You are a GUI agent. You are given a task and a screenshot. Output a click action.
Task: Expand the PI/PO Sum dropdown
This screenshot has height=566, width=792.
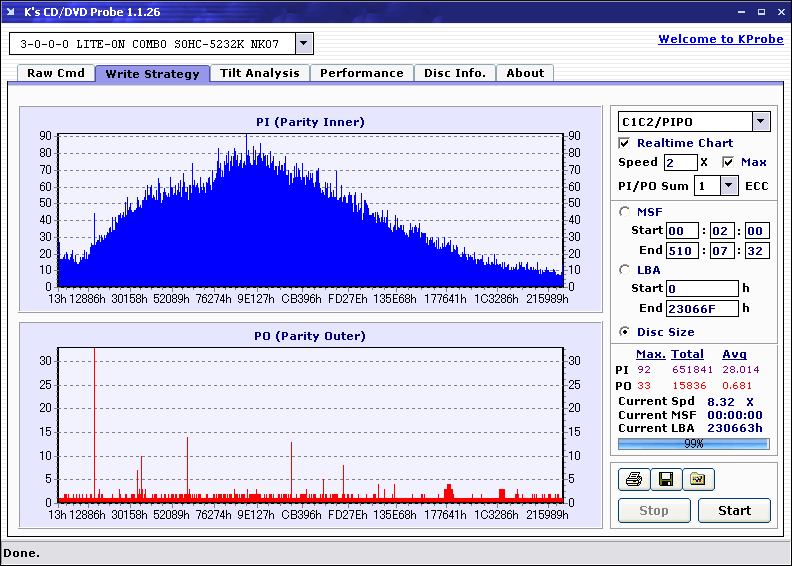[728, 185]
